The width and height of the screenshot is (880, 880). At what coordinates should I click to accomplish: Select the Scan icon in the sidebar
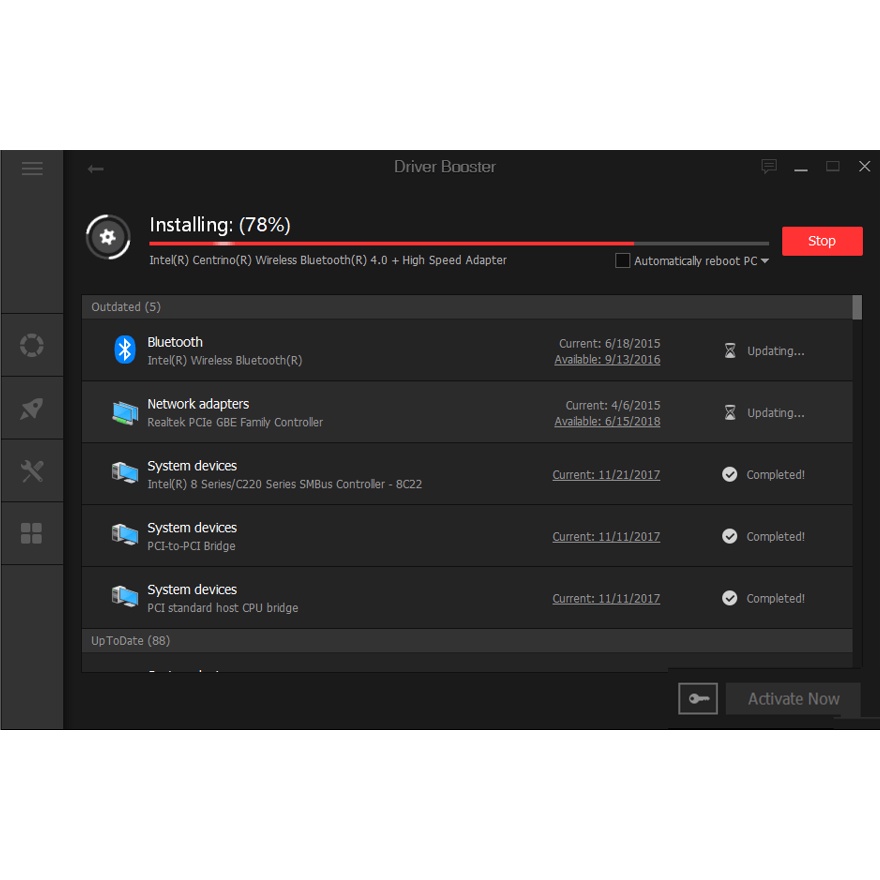[x=31, y=345]
